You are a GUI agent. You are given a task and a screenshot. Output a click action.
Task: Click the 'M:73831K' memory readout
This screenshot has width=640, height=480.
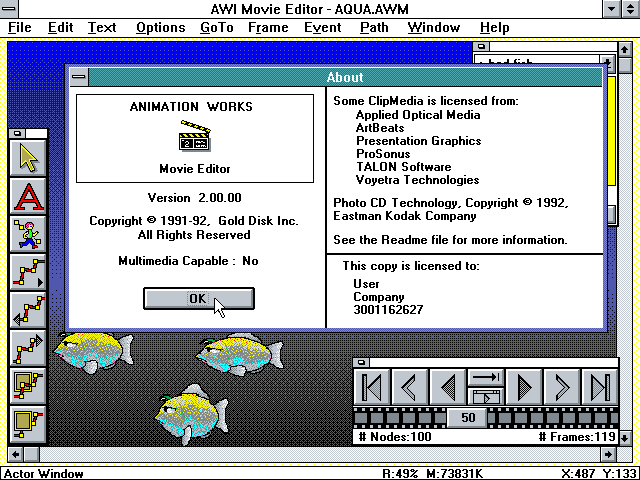455,474
